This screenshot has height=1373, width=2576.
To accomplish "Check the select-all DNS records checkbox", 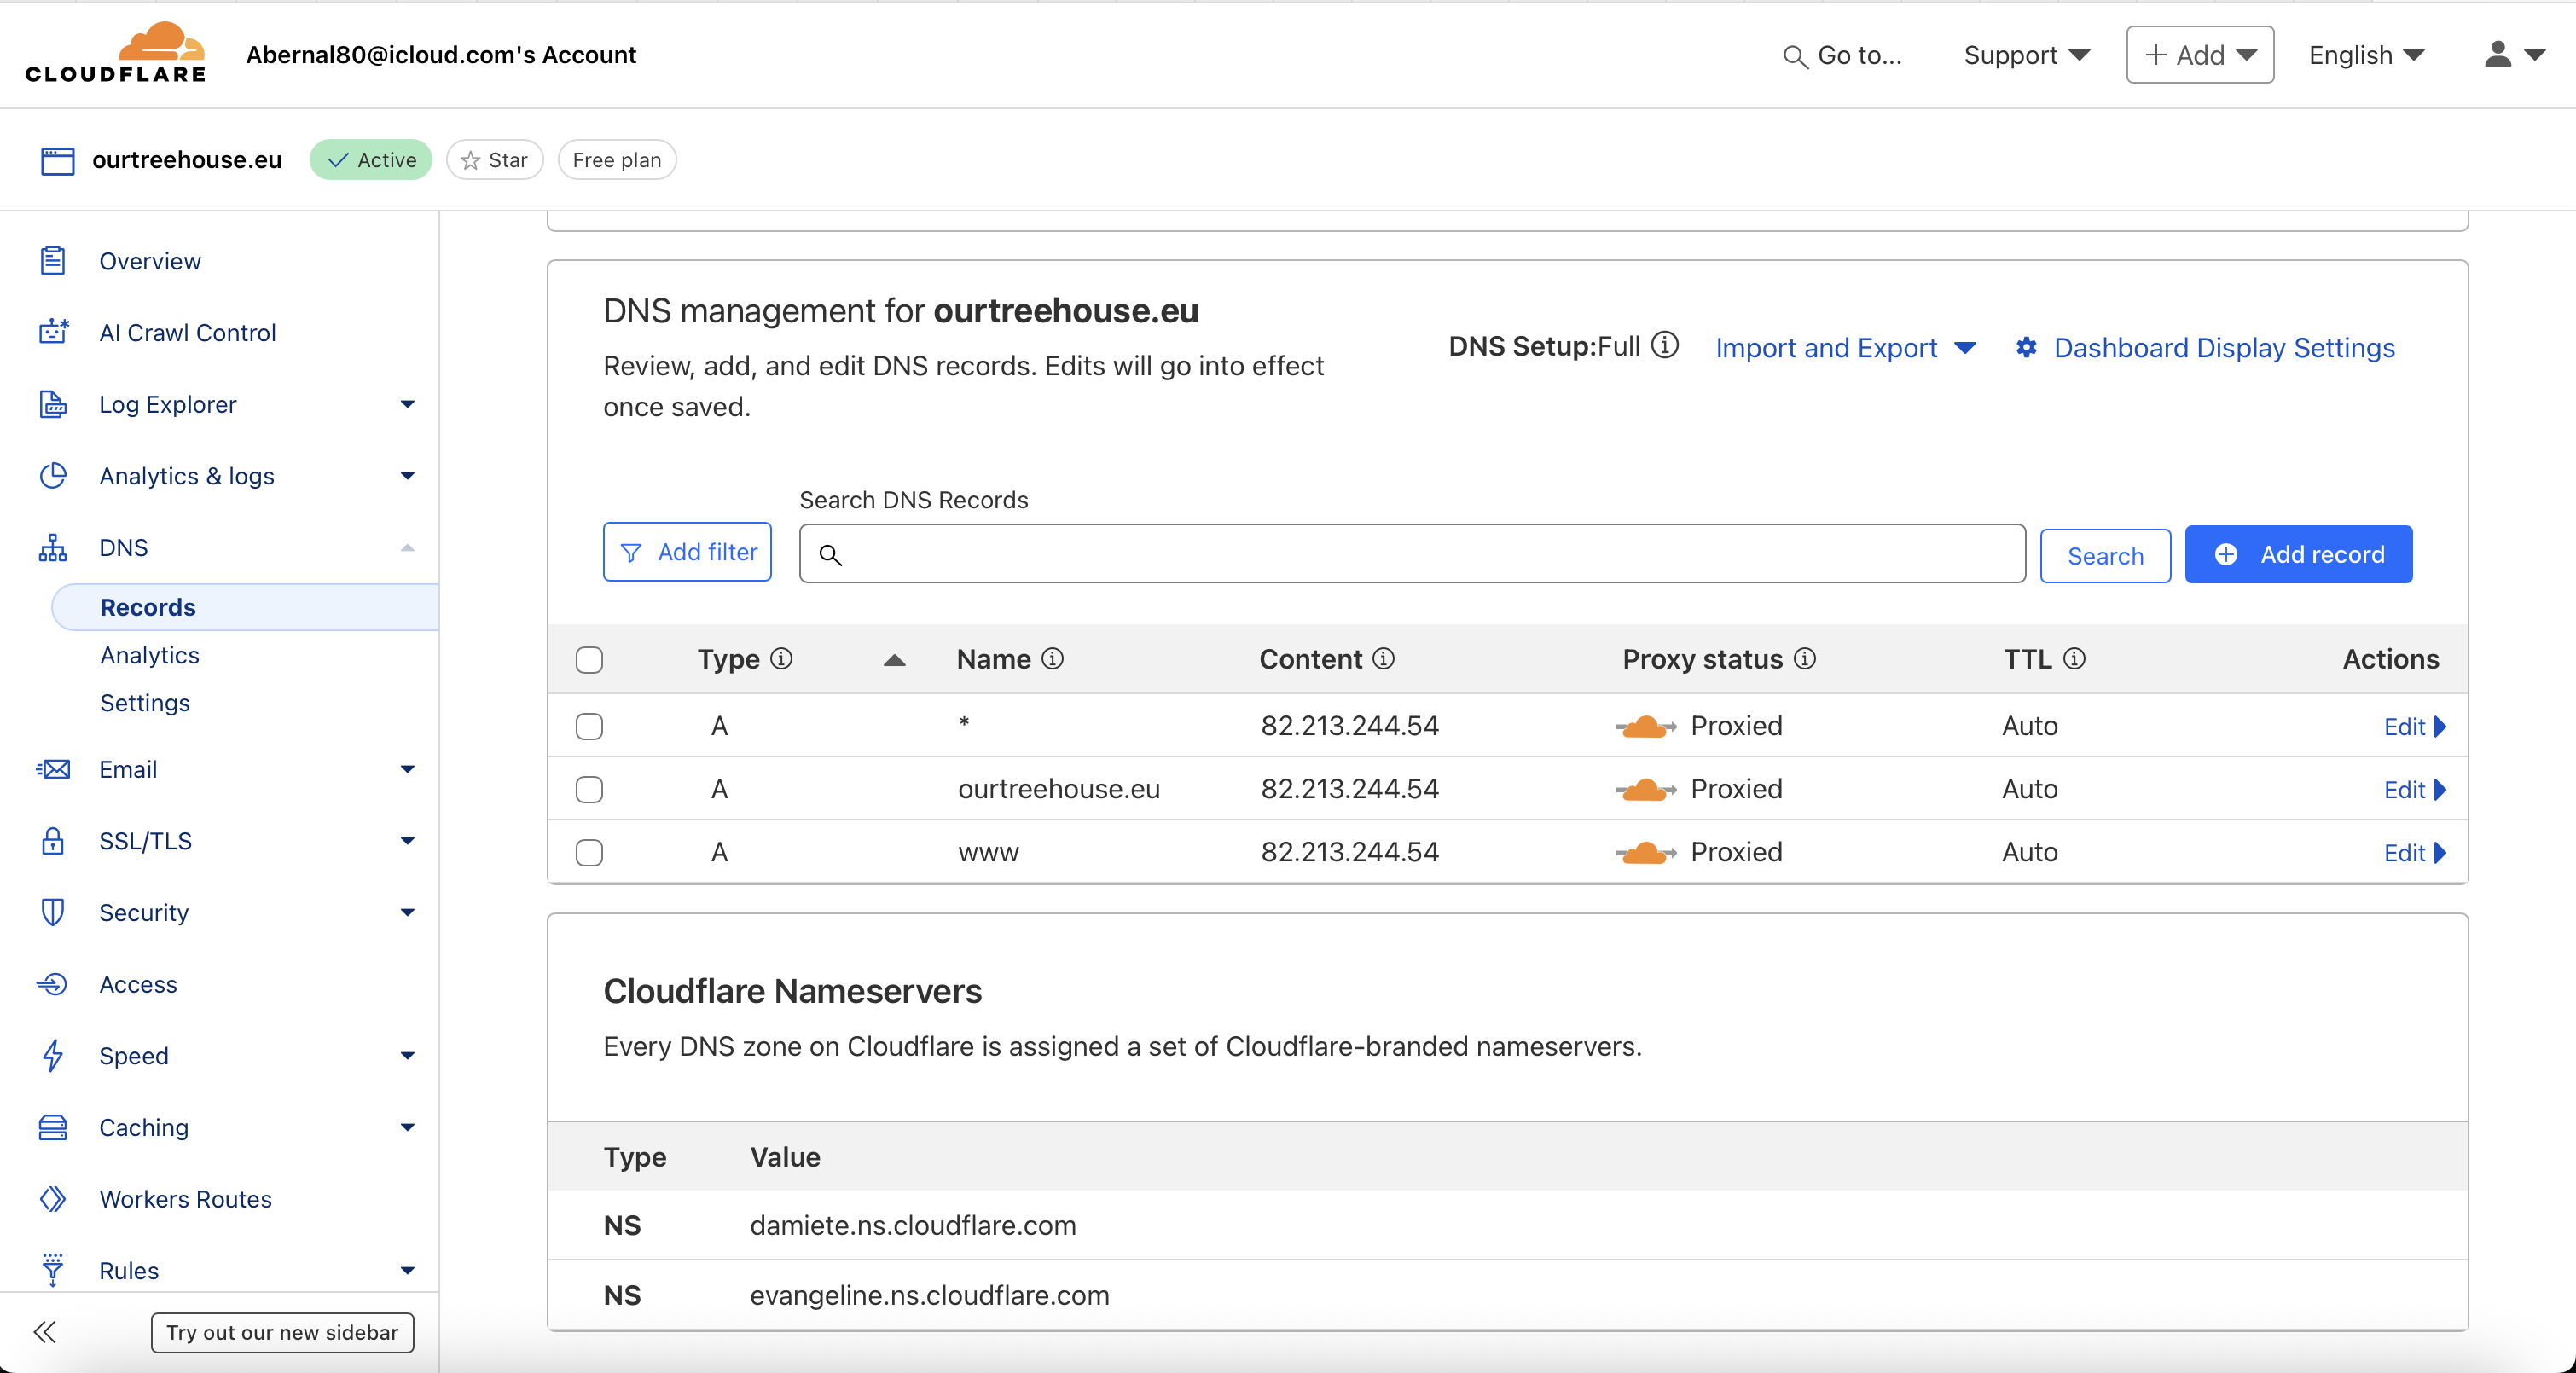I will coord(589,660).
